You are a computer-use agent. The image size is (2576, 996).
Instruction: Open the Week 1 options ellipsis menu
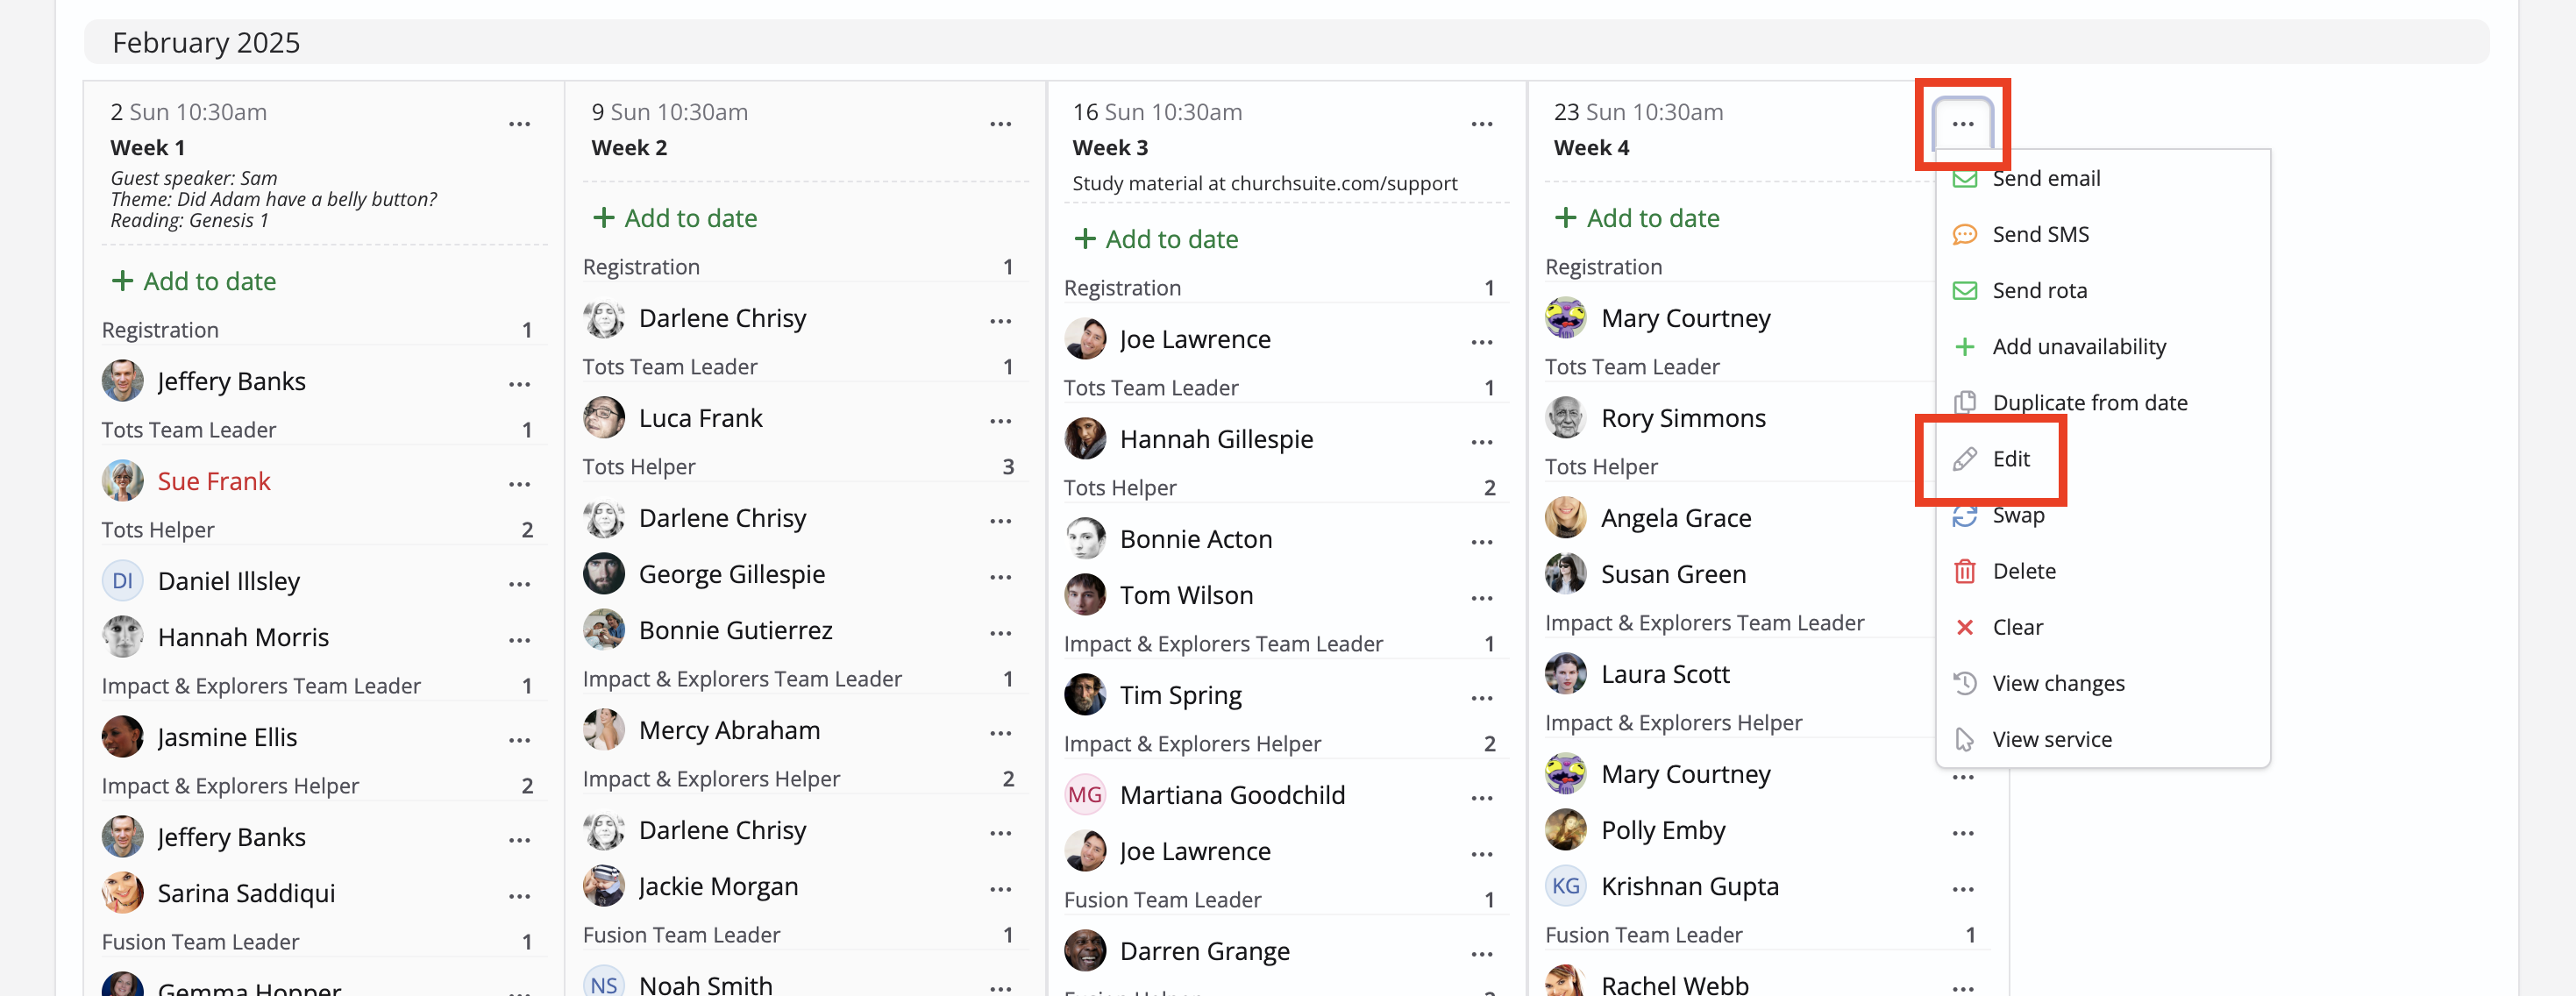click(x=519, y=124)
